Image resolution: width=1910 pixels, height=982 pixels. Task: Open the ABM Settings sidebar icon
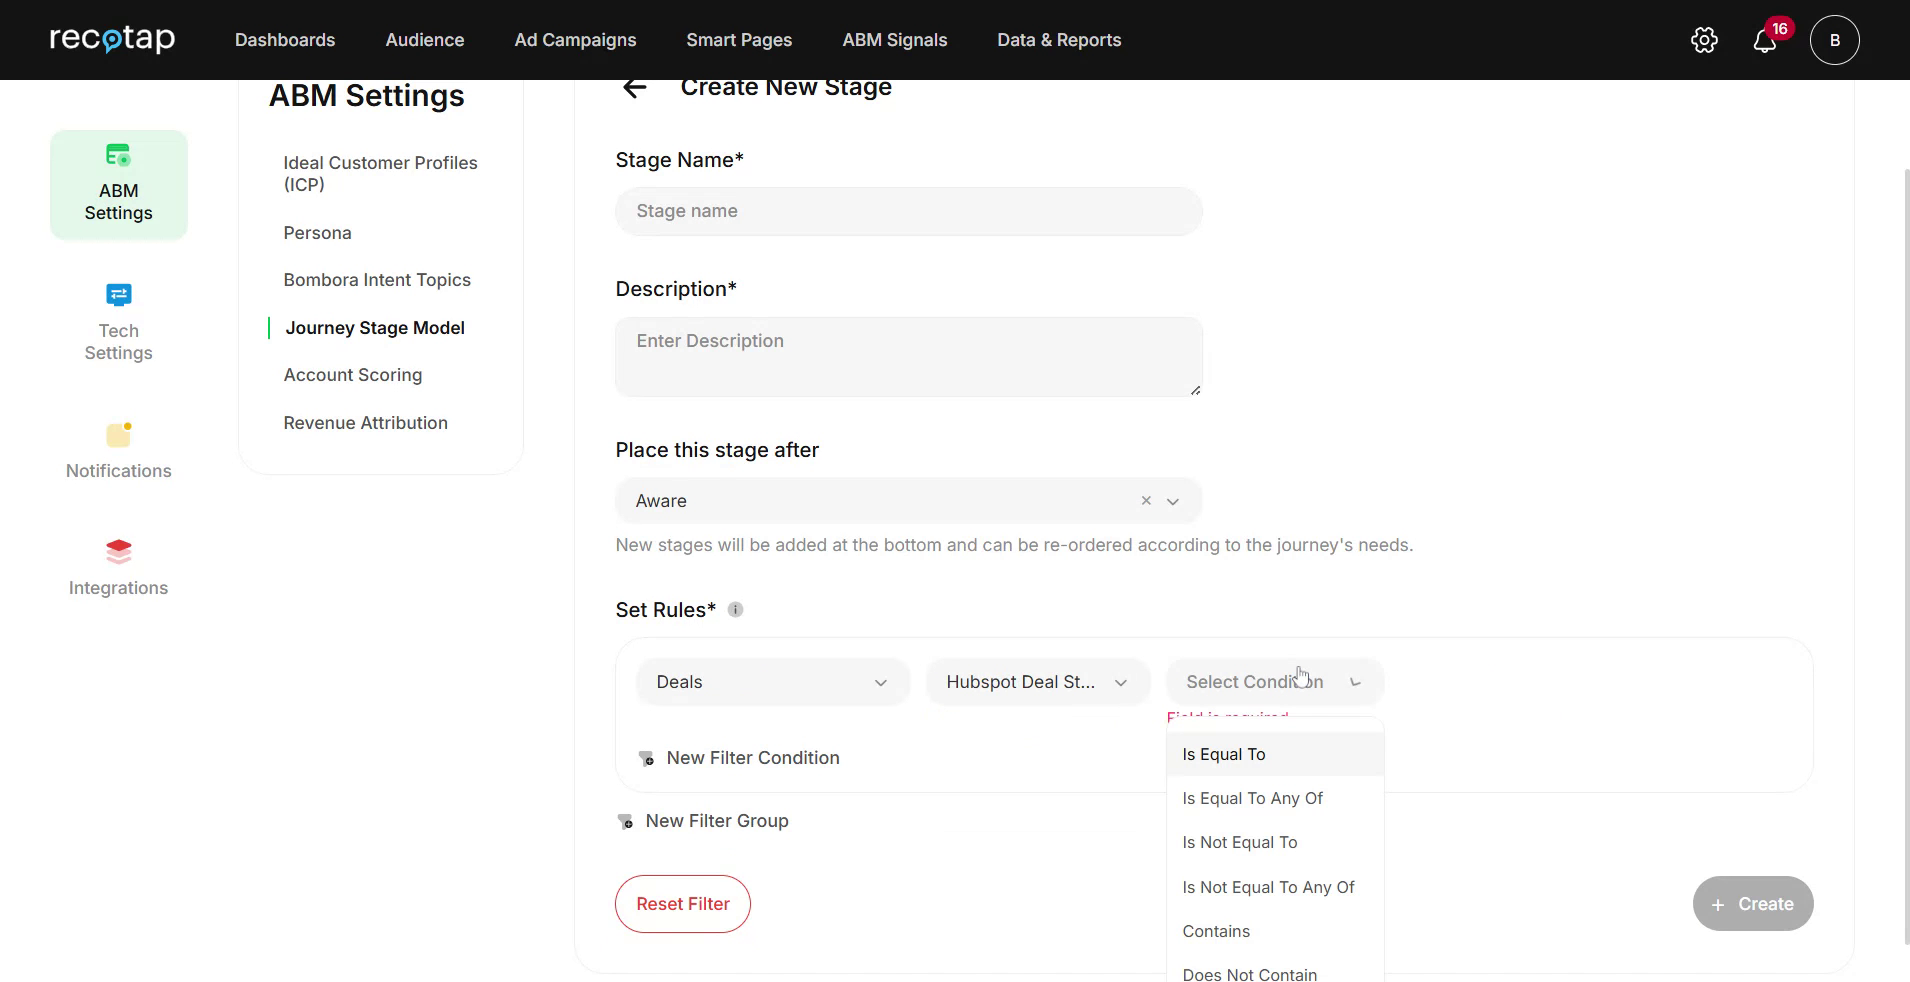pyautogui.click(x=118, y=184)
